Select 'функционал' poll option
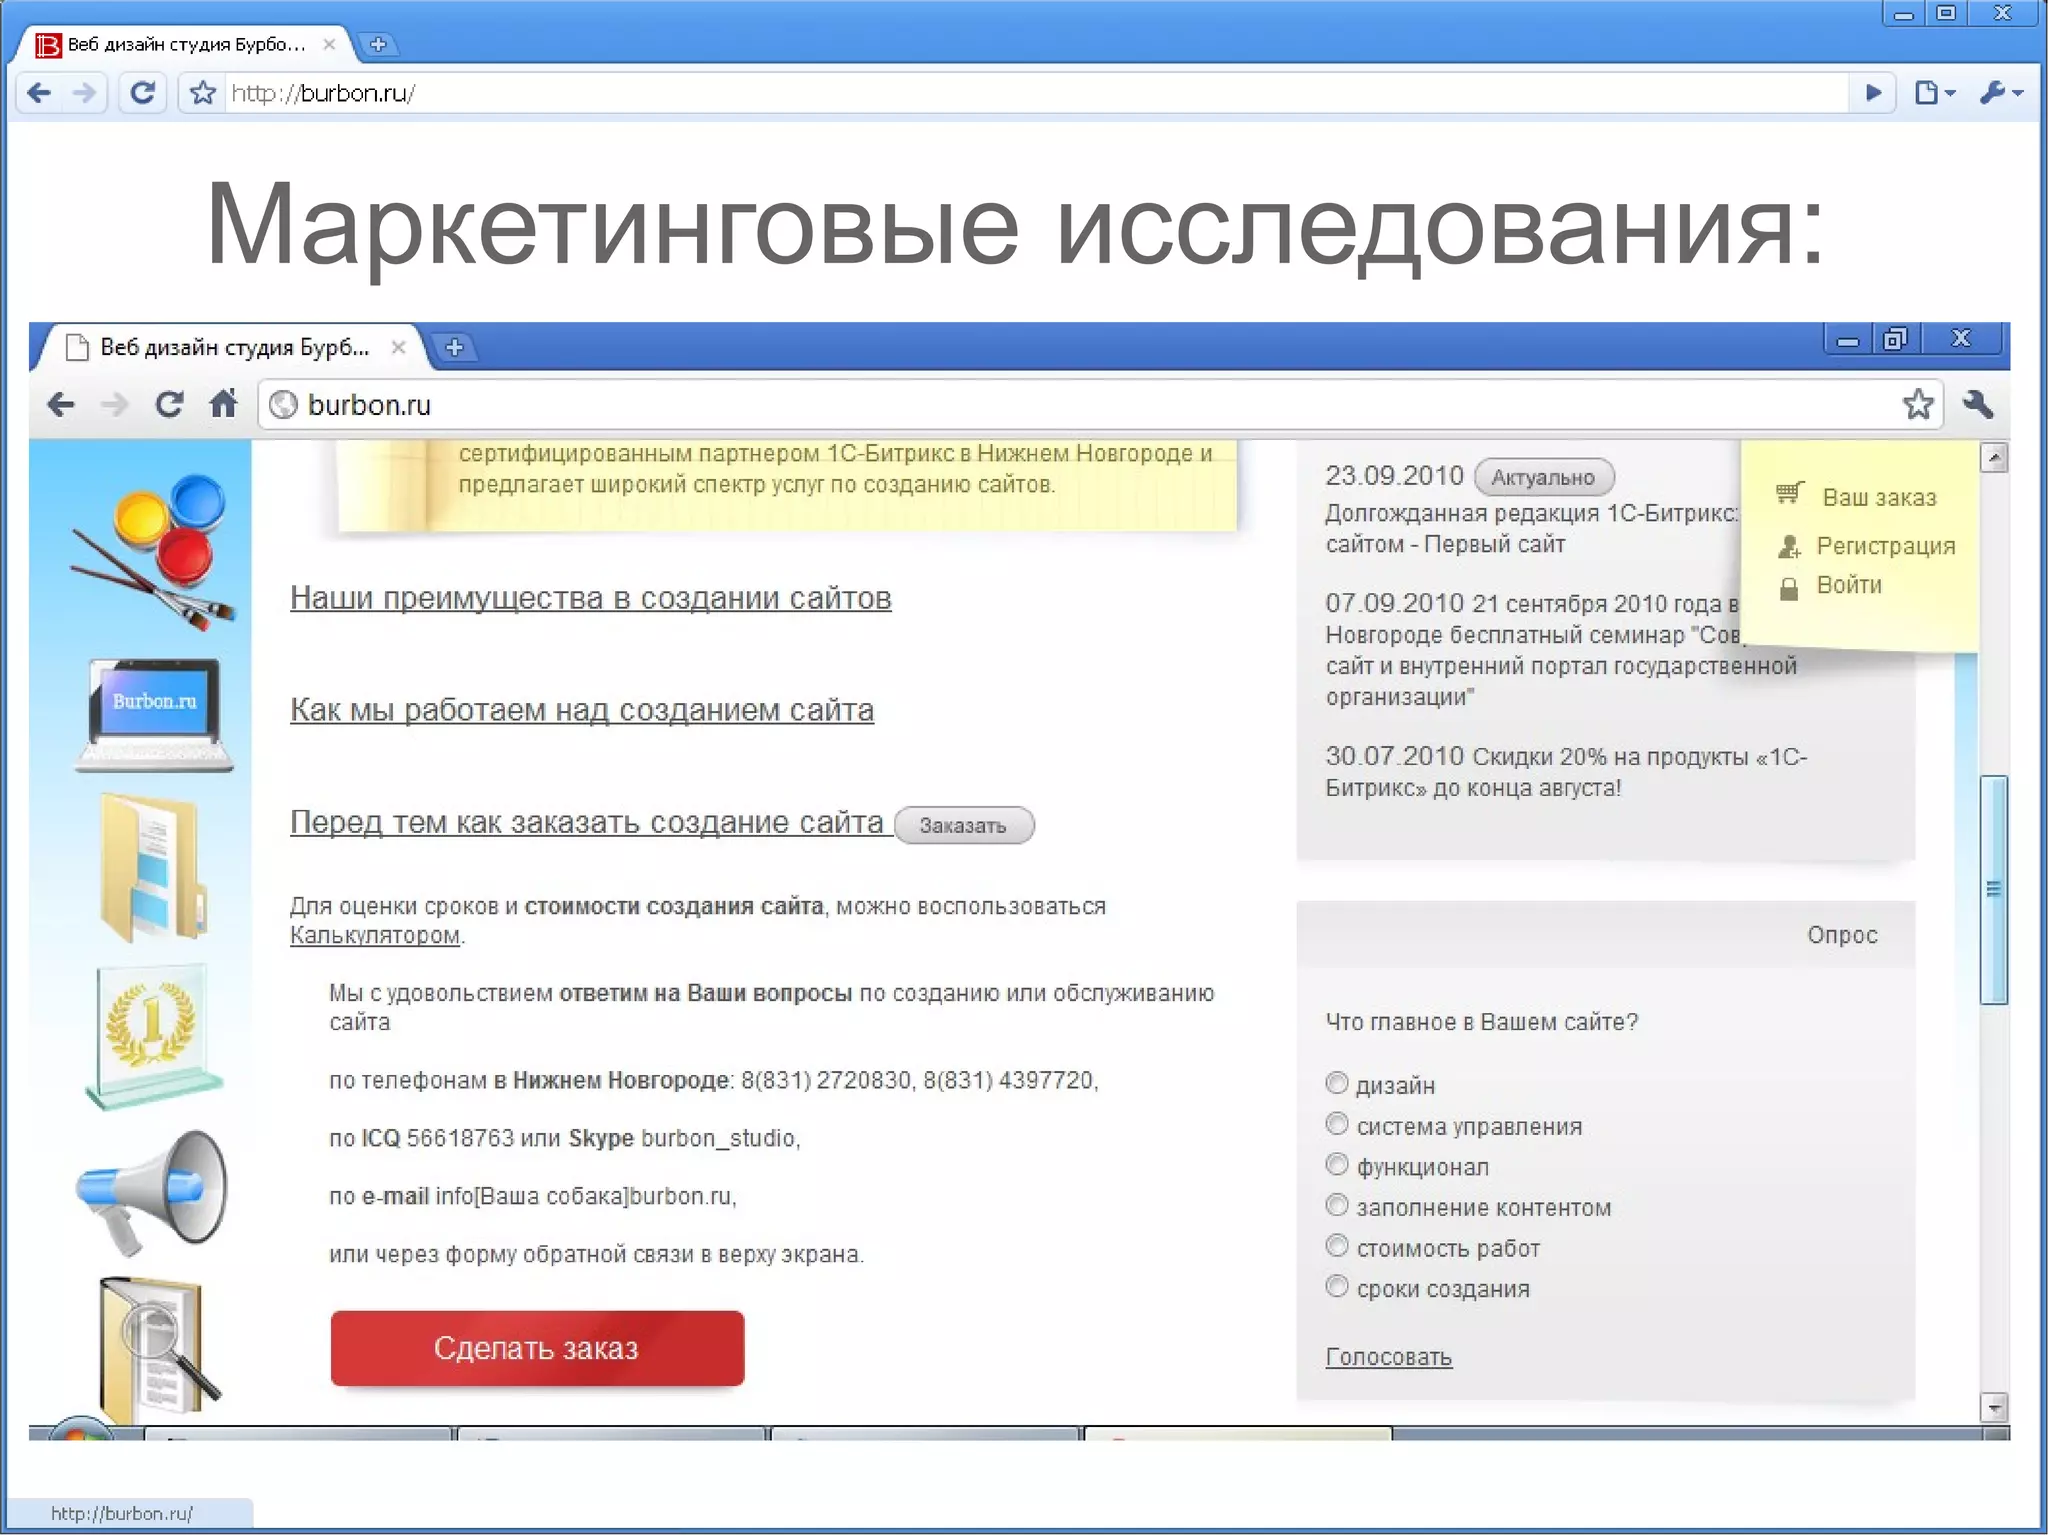The height and width of the screenshot is (1535, 2048). point(1337,1165)
